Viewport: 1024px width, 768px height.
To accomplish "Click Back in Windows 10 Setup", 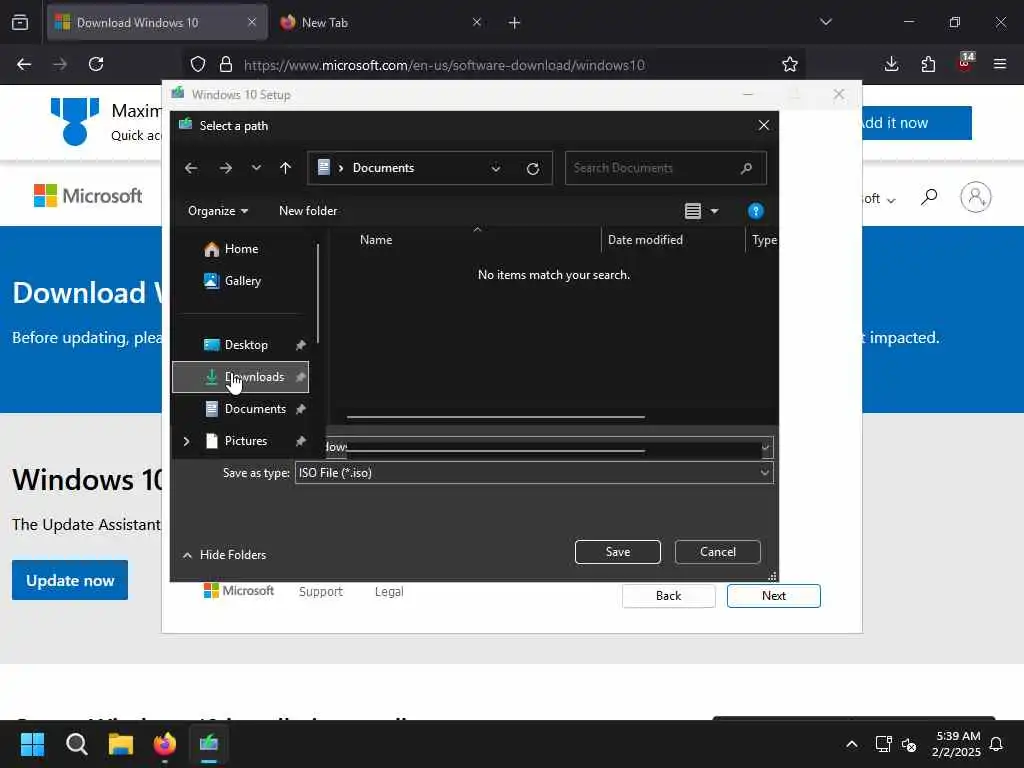I will [668, 596].
